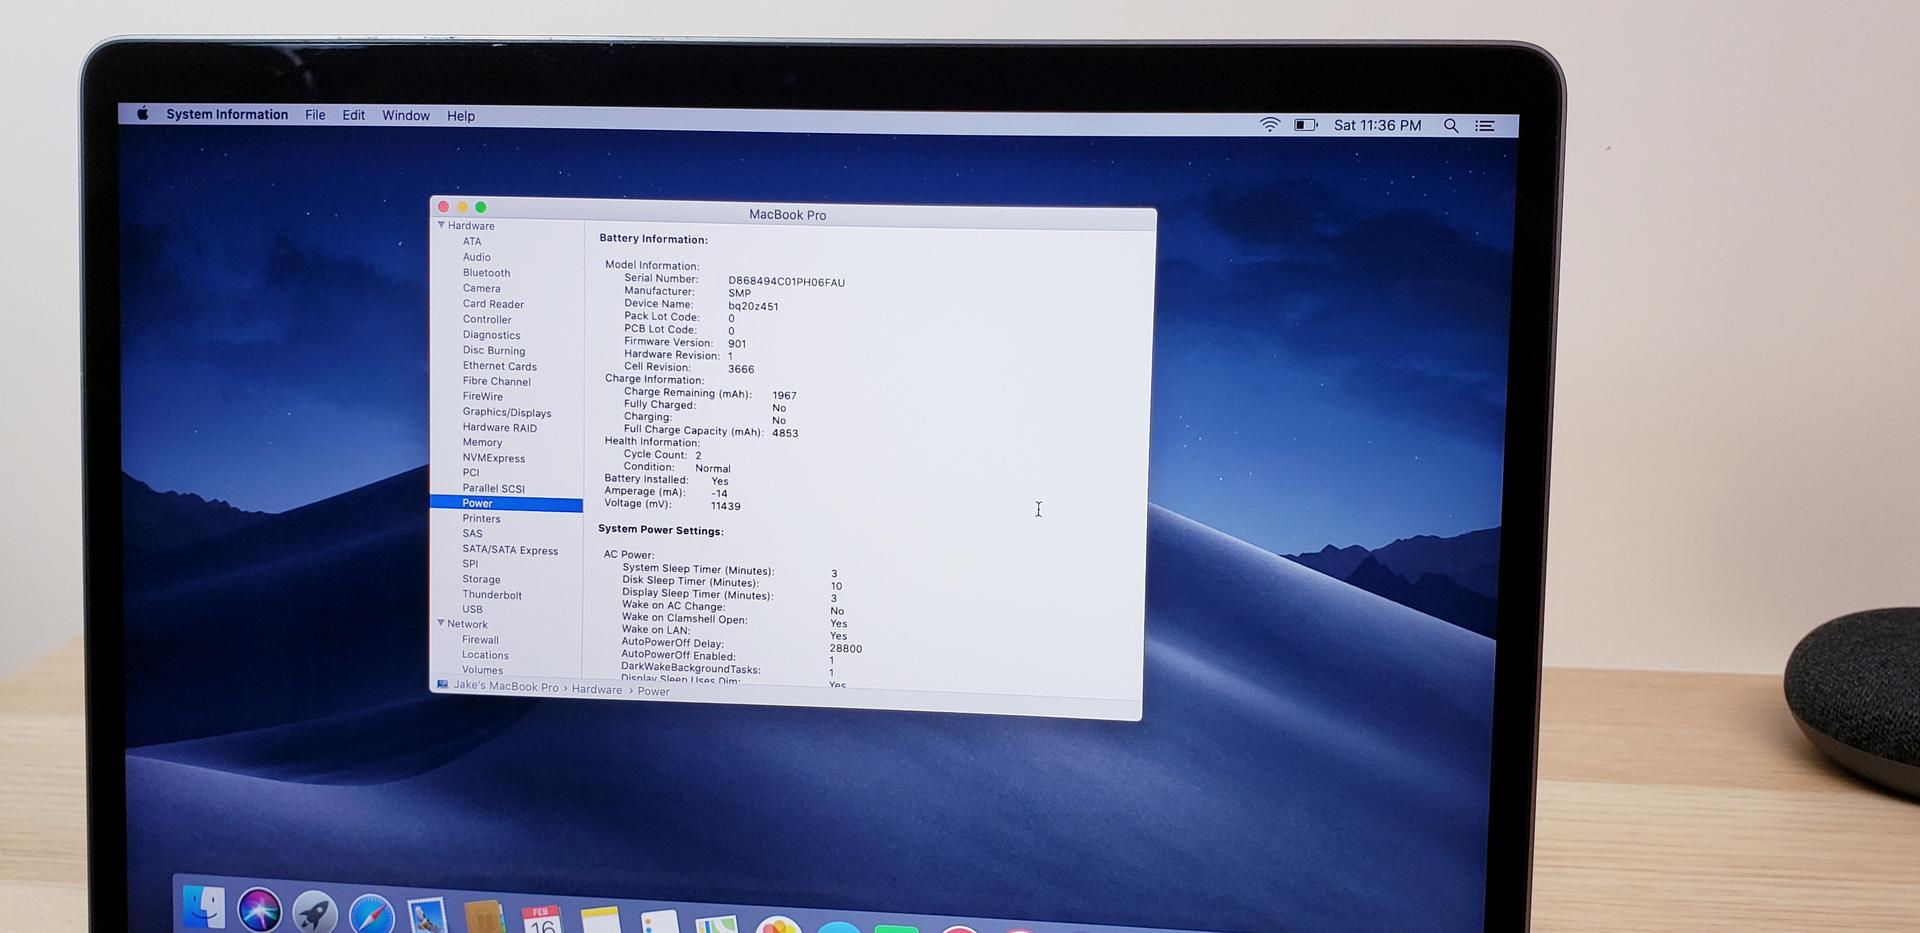Image resolution: width=1920 pixels, height=933 pixels.
Task: Select Camera in sidebar
Action: (x=481, y=288)
